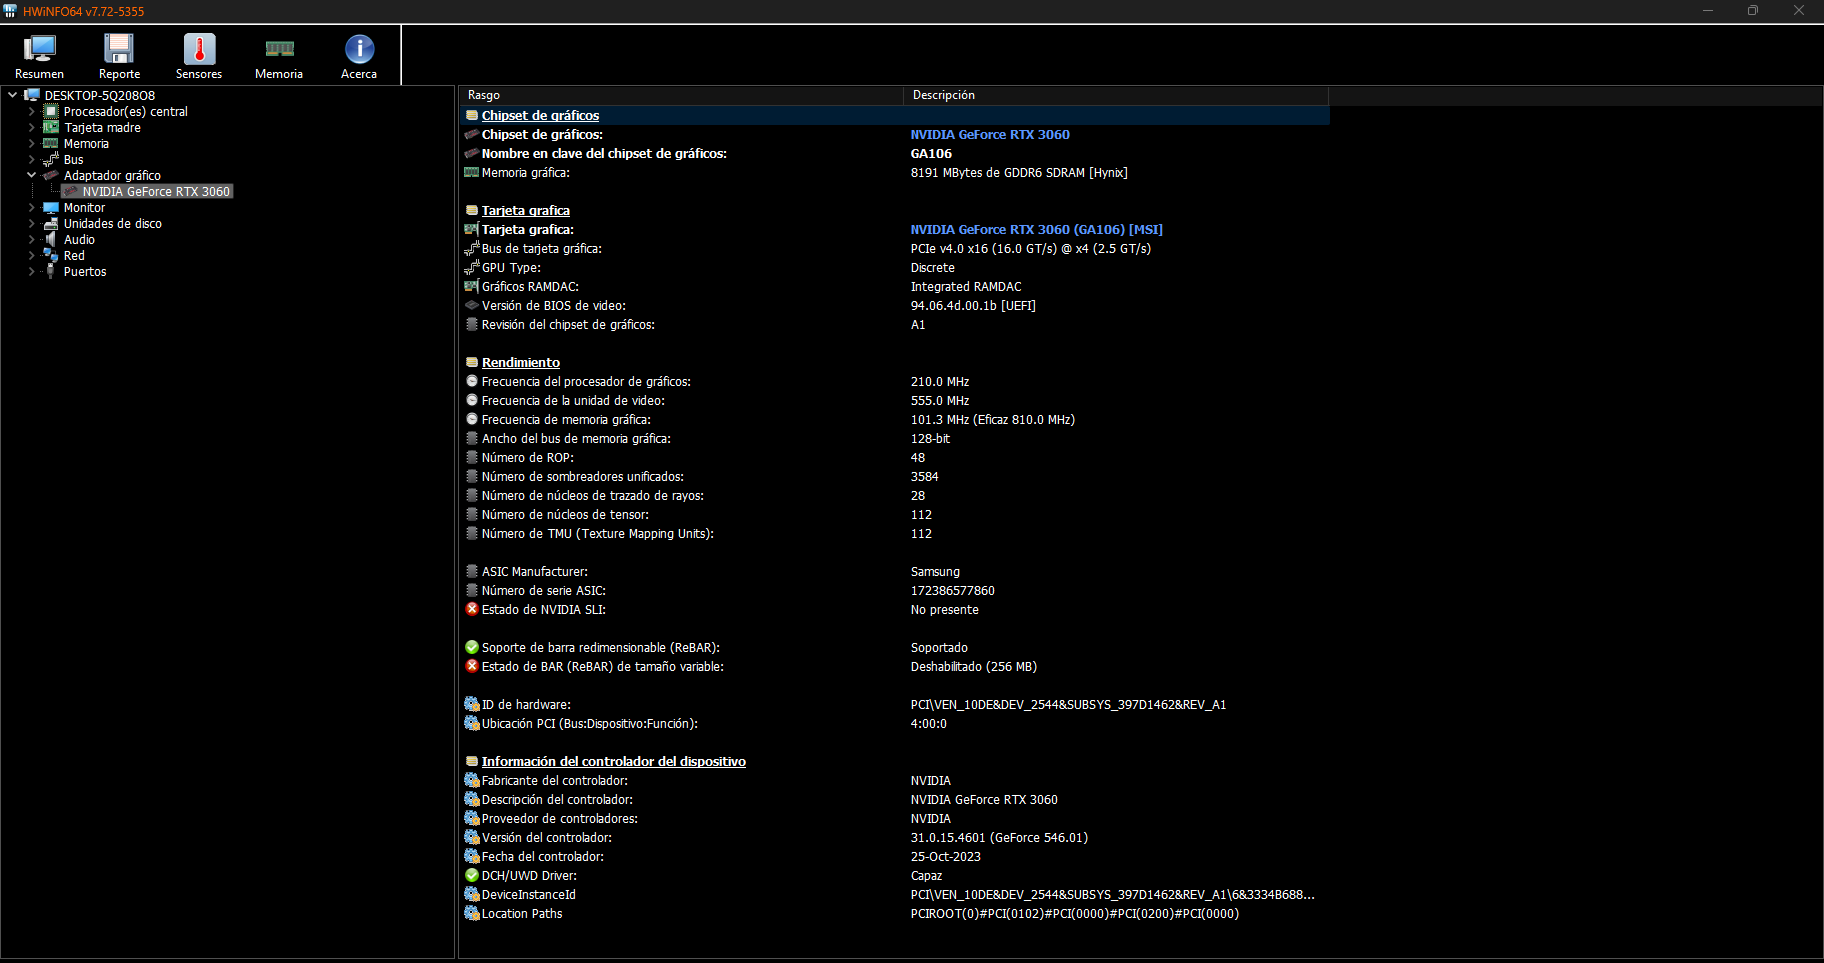
Task: Expand the Unidades de disco node
Action: click(31, 224)
